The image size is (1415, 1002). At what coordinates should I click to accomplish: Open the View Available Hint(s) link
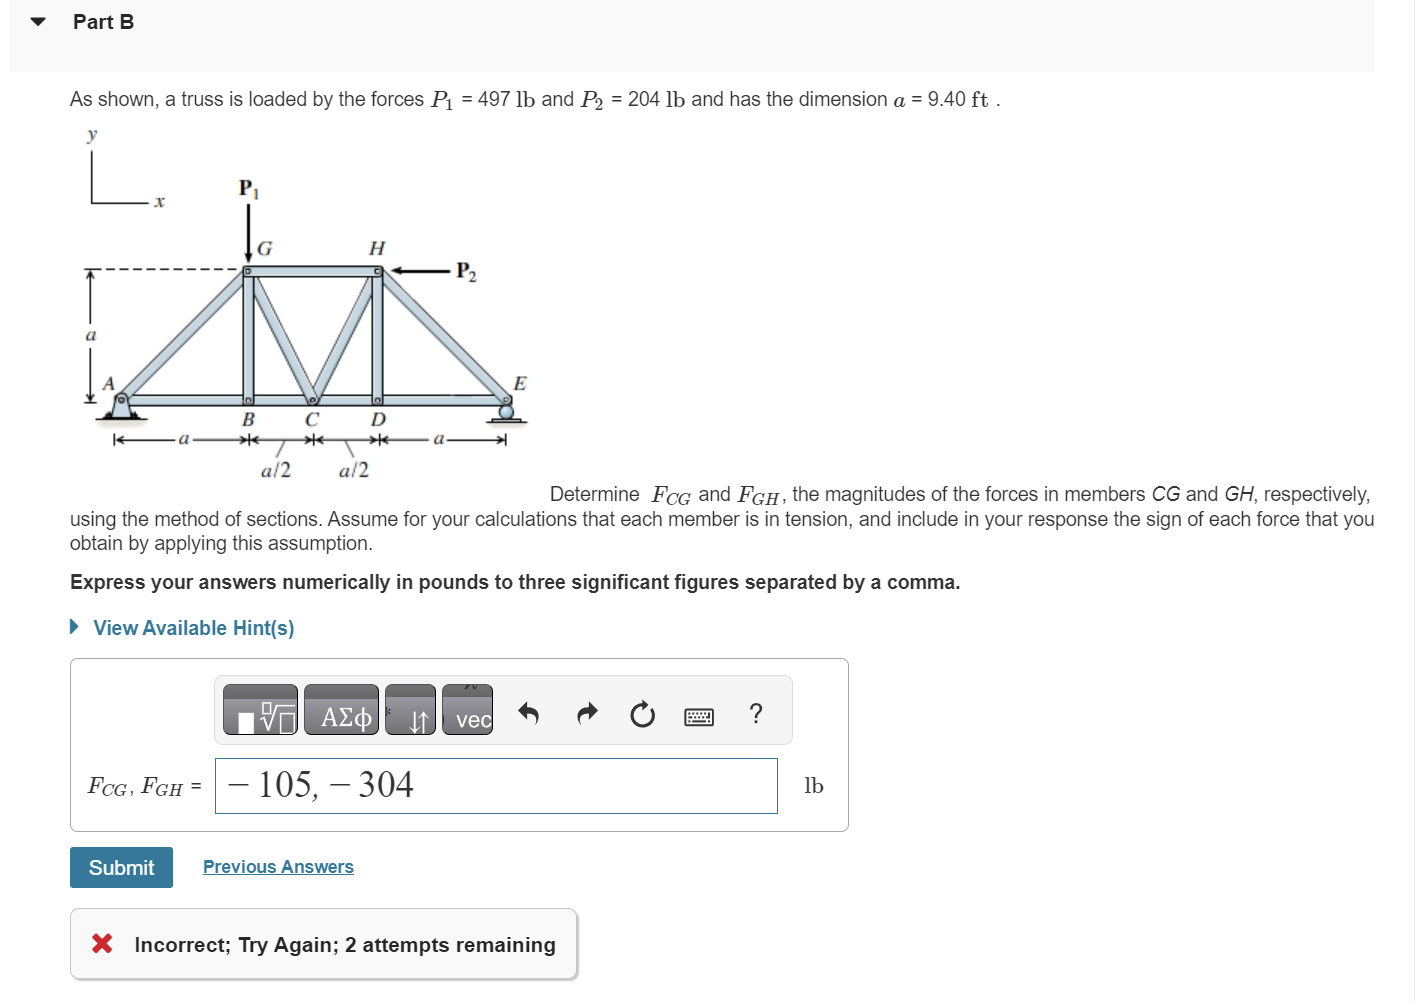pyautogui.click(x=193, y=627)
